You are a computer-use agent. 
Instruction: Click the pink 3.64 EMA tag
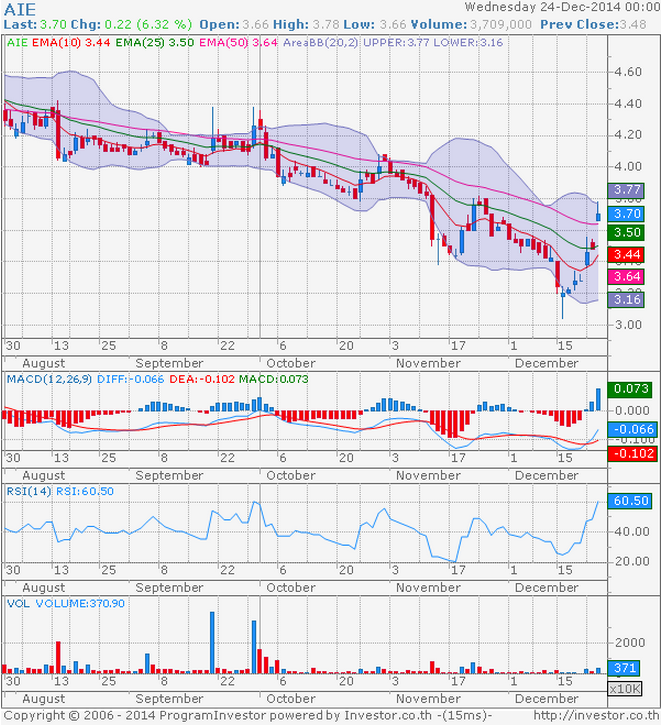click(626, 277)
